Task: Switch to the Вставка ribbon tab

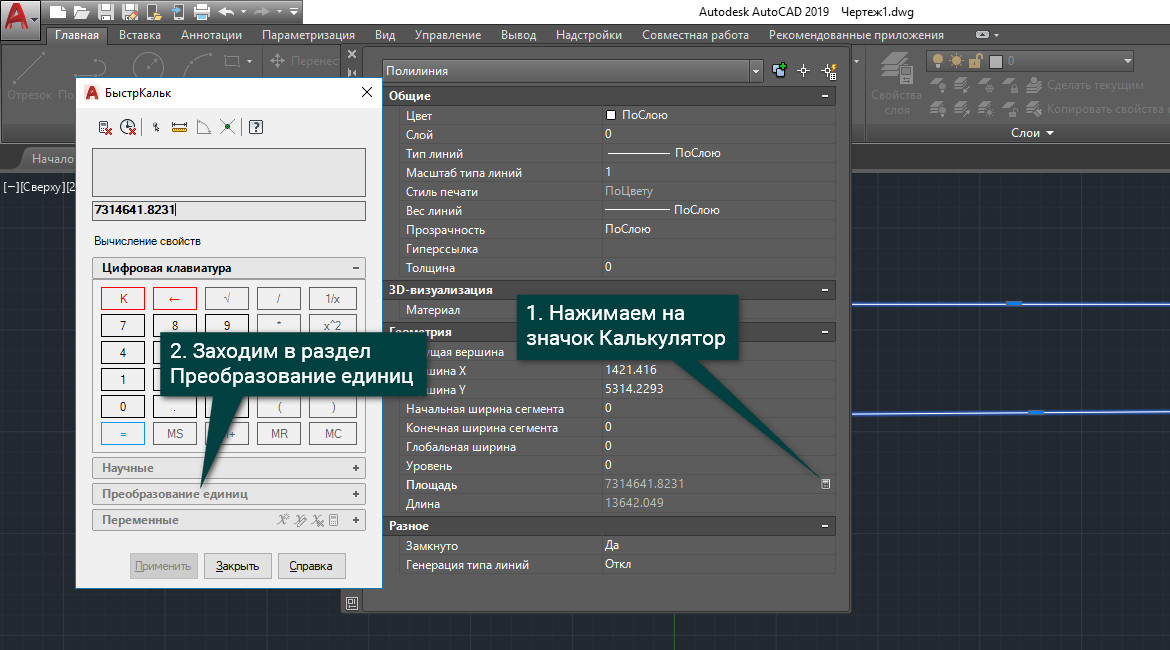Action: click(x=140, y=35)
